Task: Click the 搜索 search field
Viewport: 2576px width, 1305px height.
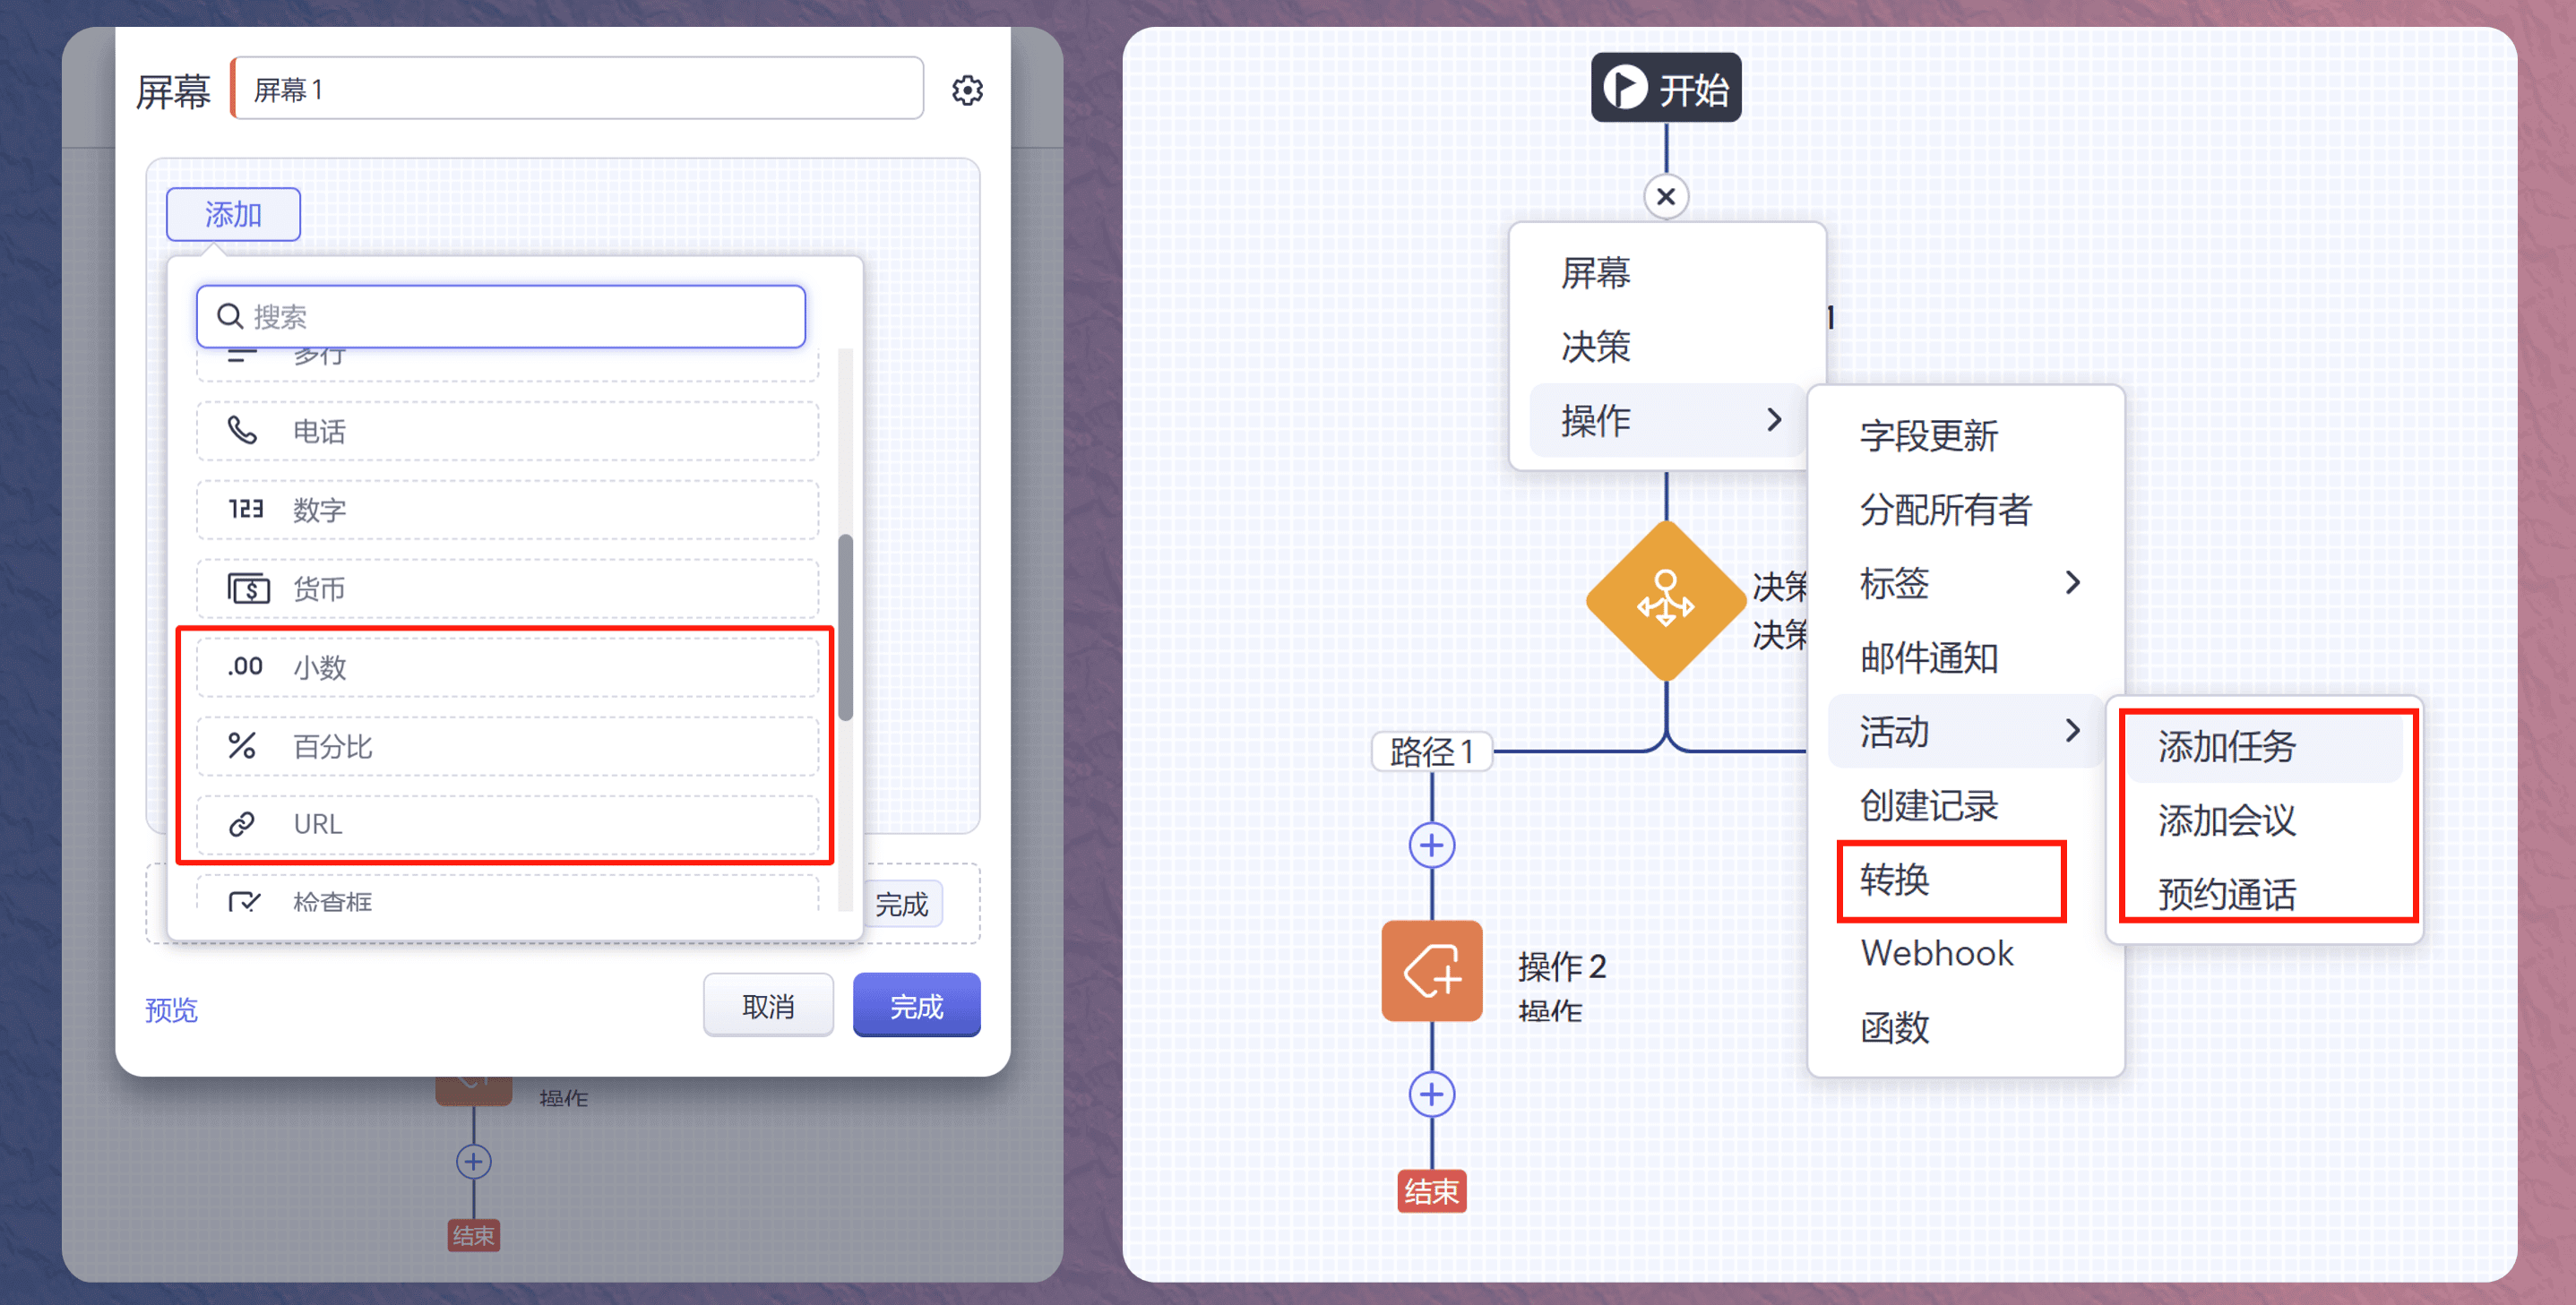Action: pos(501,316)
